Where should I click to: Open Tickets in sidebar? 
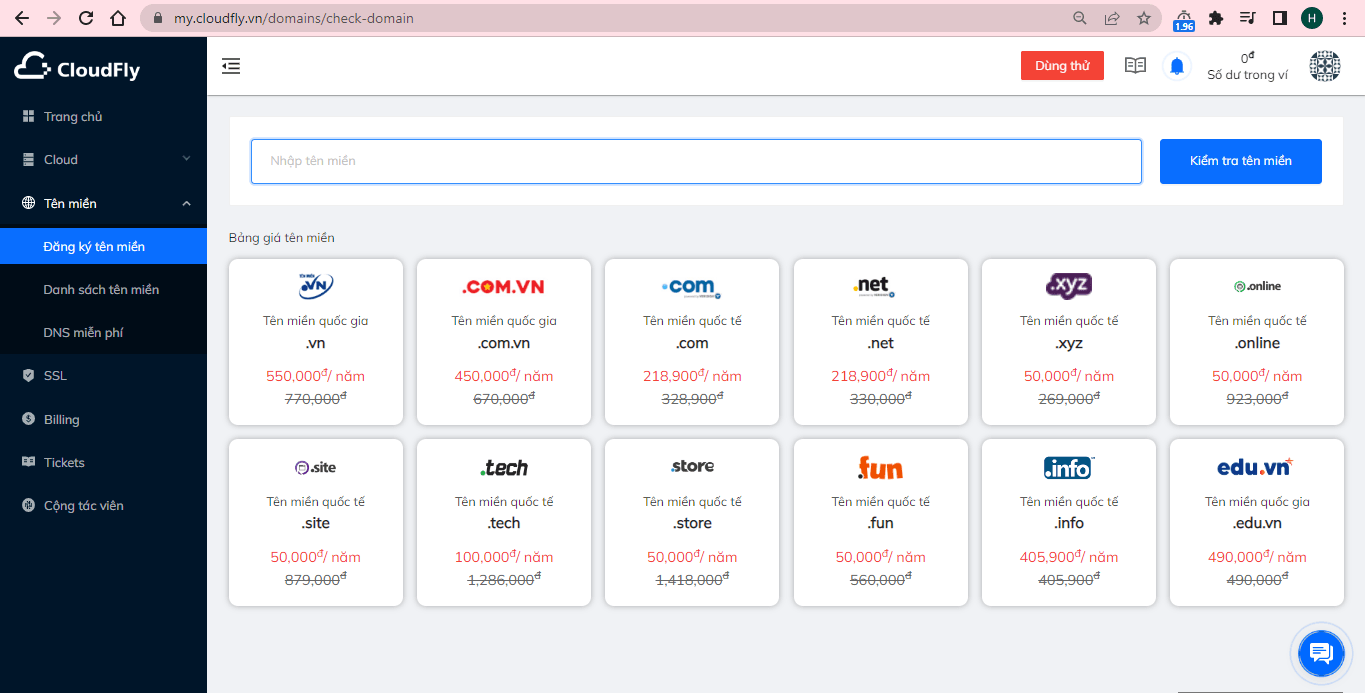coord(103,463)
